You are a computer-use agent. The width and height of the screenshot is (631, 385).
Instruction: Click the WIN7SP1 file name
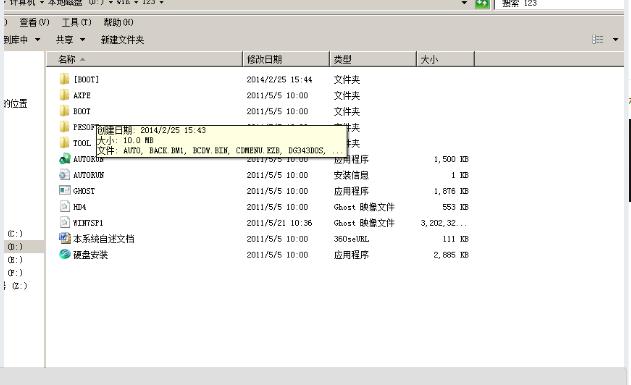point(88,223)
